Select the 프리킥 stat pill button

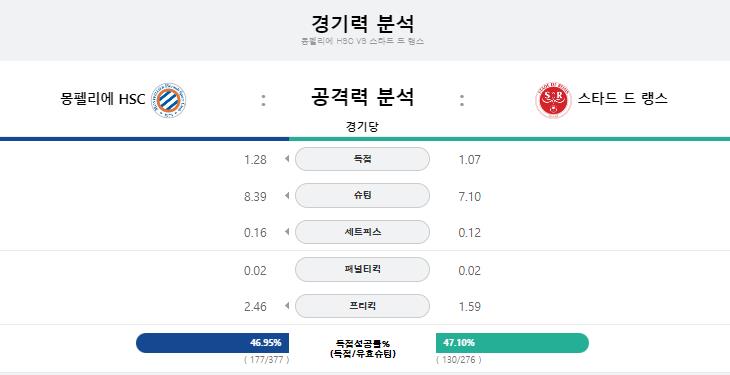pyautogui.click(x=362, y=306)
